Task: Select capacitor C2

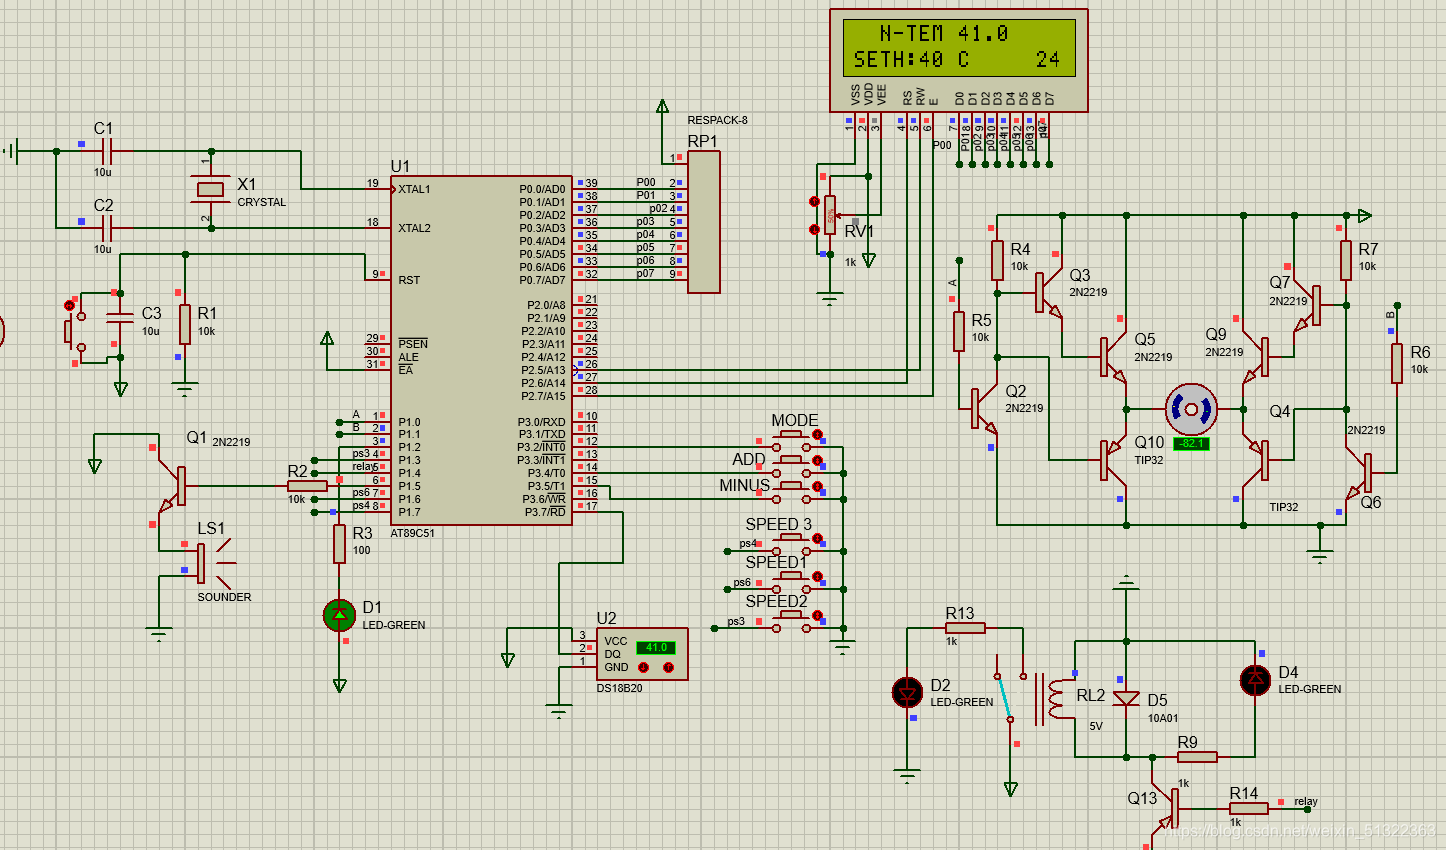Action: (107, 228)
